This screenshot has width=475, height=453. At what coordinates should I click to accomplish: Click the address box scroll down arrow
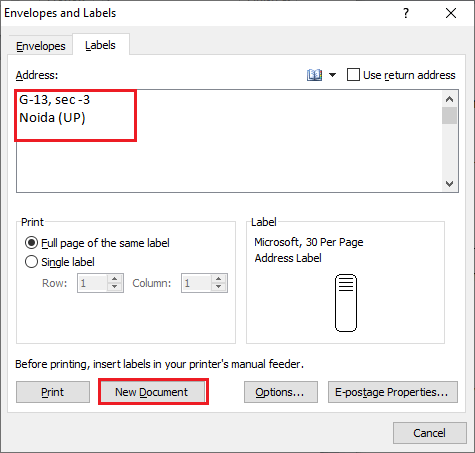click(x=449, y=184)
